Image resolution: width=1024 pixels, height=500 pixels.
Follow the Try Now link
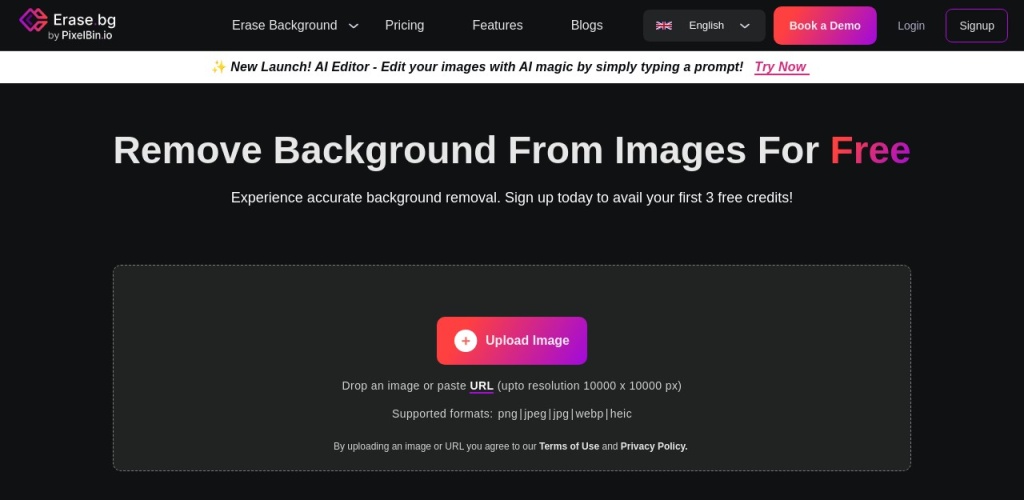coord(780,67)
